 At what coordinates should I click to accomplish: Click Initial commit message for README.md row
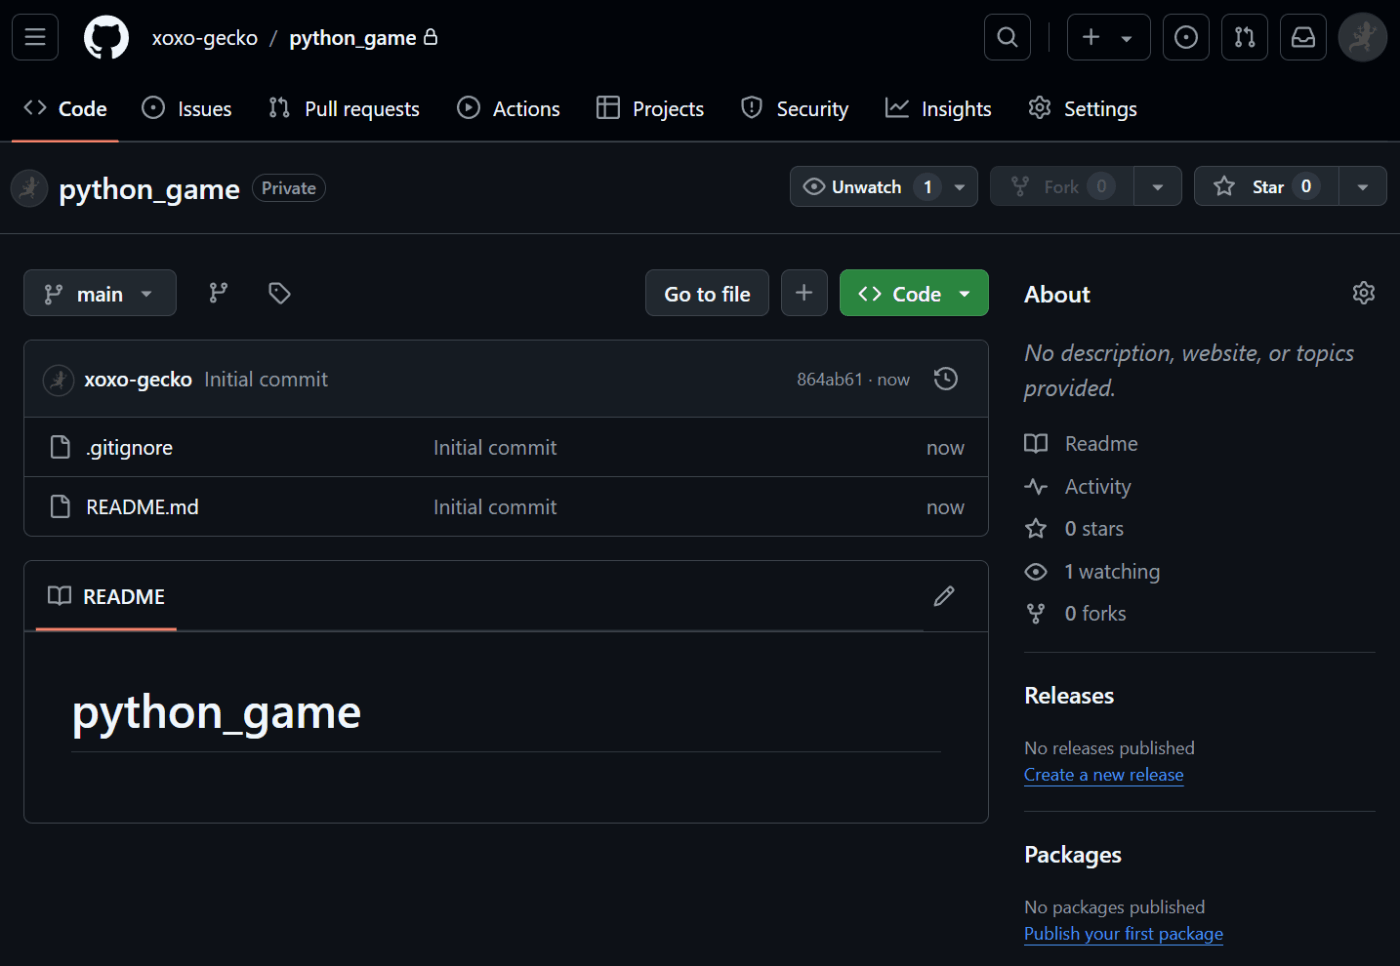pos(495,508)
